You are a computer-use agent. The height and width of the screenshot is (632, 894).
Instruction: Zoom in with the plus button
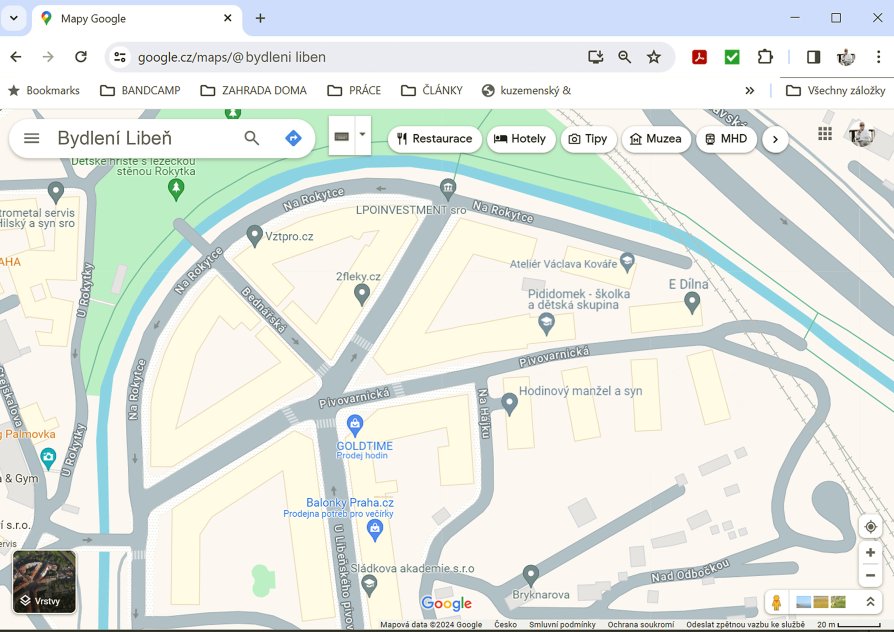tap(870, 552)
